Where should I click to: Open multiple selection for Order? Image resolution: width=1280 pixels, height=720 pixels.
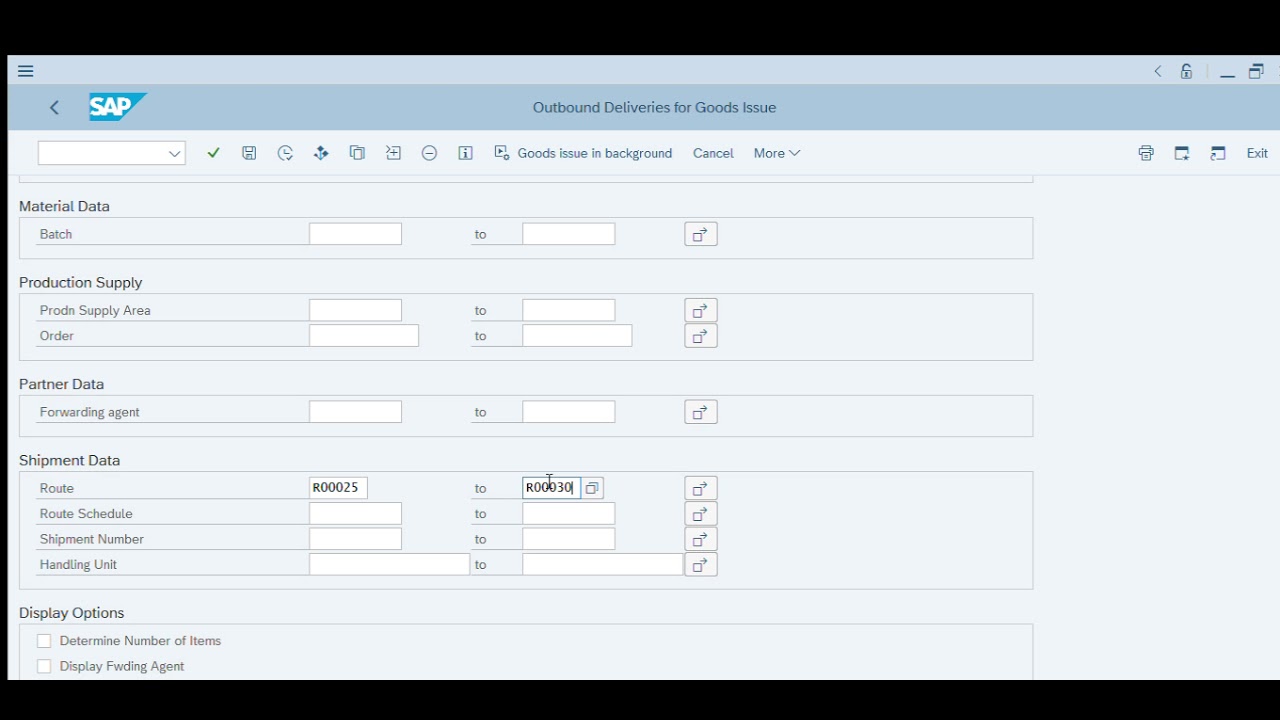point(701,336)
